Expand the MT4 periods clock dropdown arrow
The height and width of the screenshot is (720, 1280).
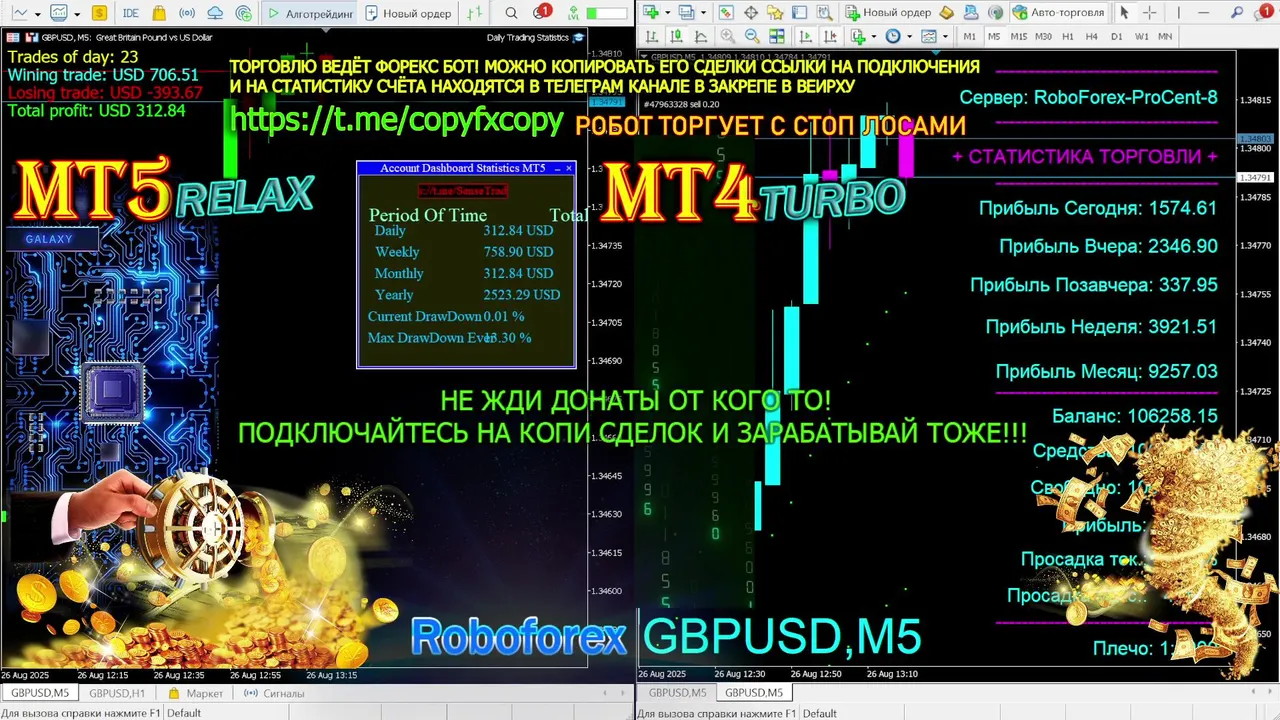(909, 36)
